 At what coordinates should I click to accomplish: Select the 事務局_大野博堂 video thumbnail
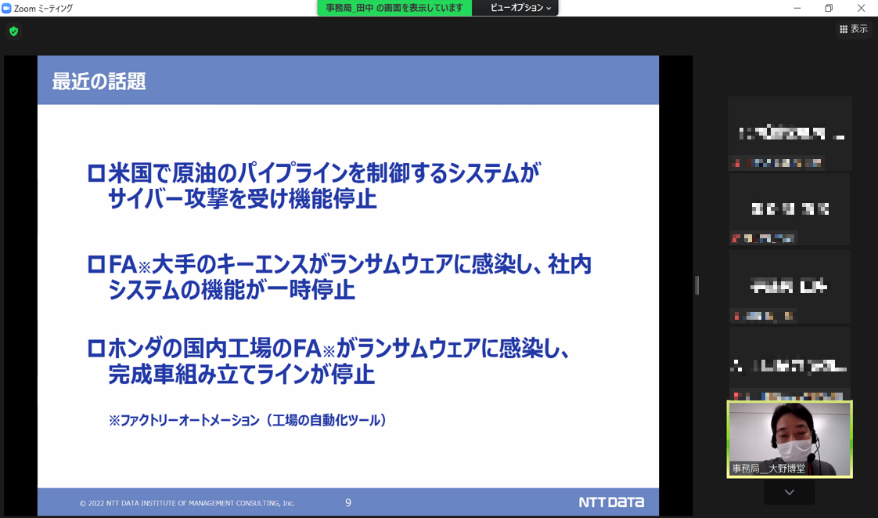(x=789, y=440)
